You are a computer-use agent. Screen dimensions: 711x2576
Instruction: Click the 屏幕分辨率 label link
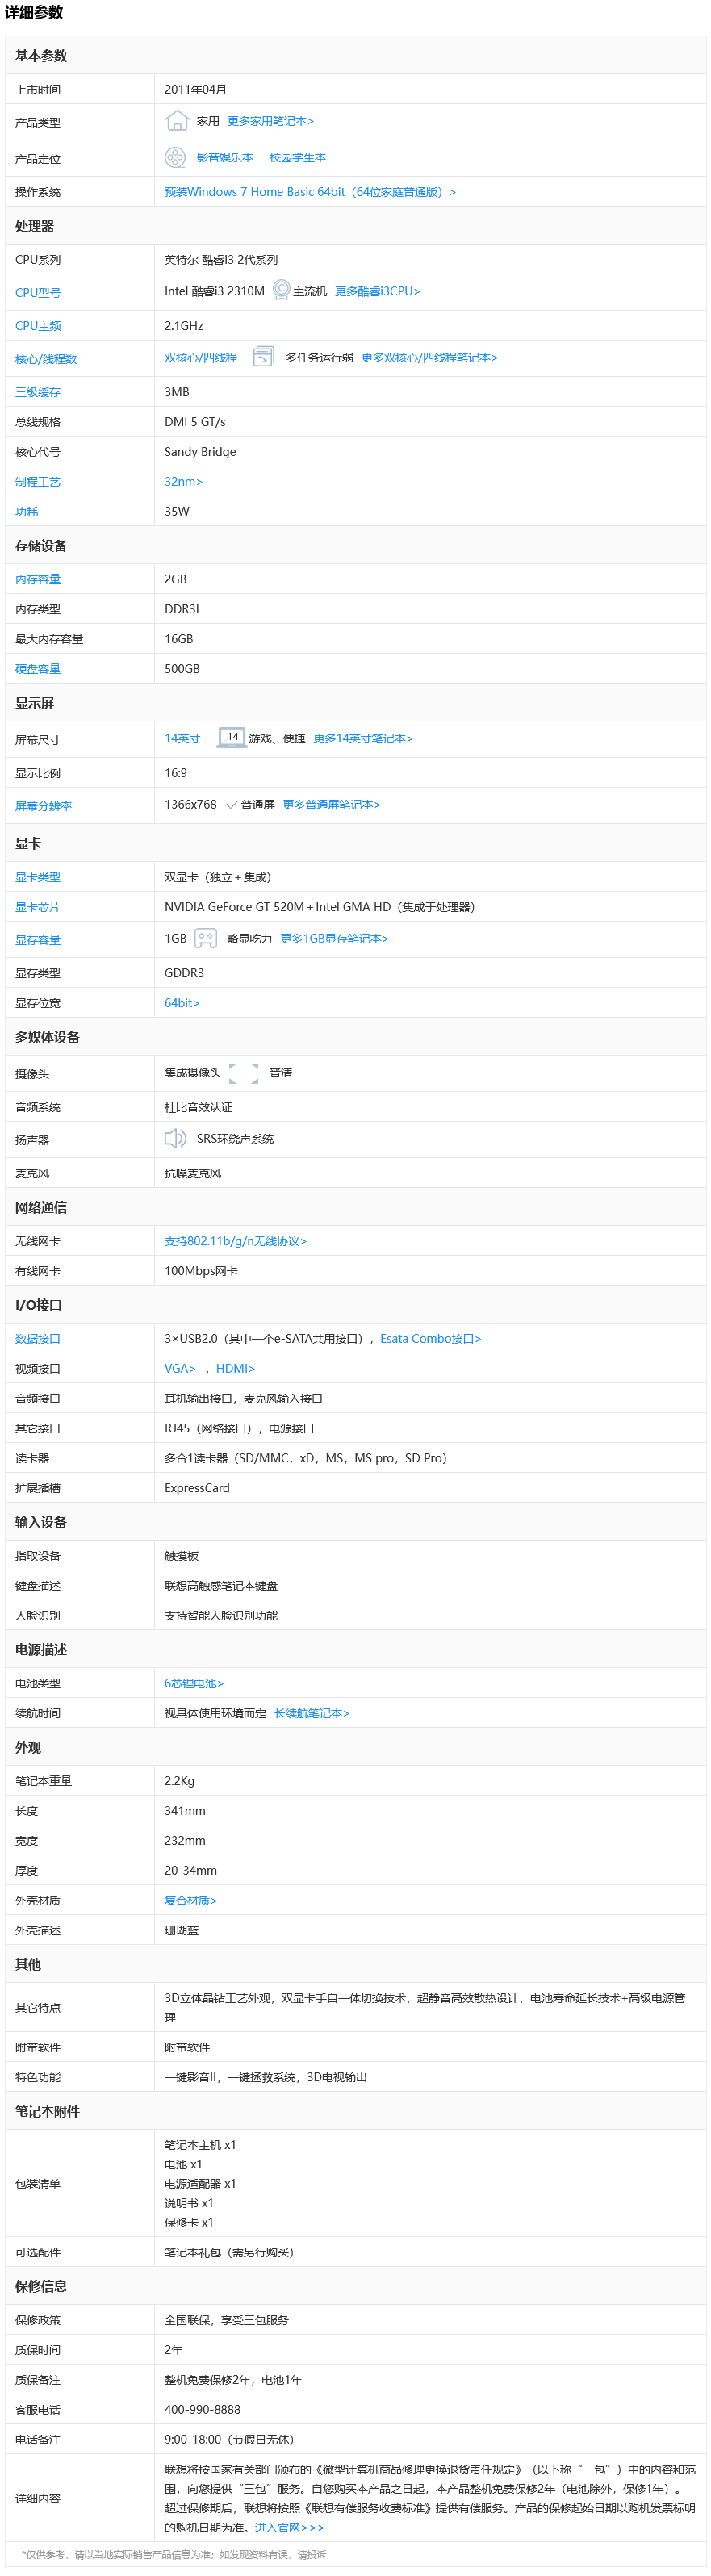coord(43,806)
